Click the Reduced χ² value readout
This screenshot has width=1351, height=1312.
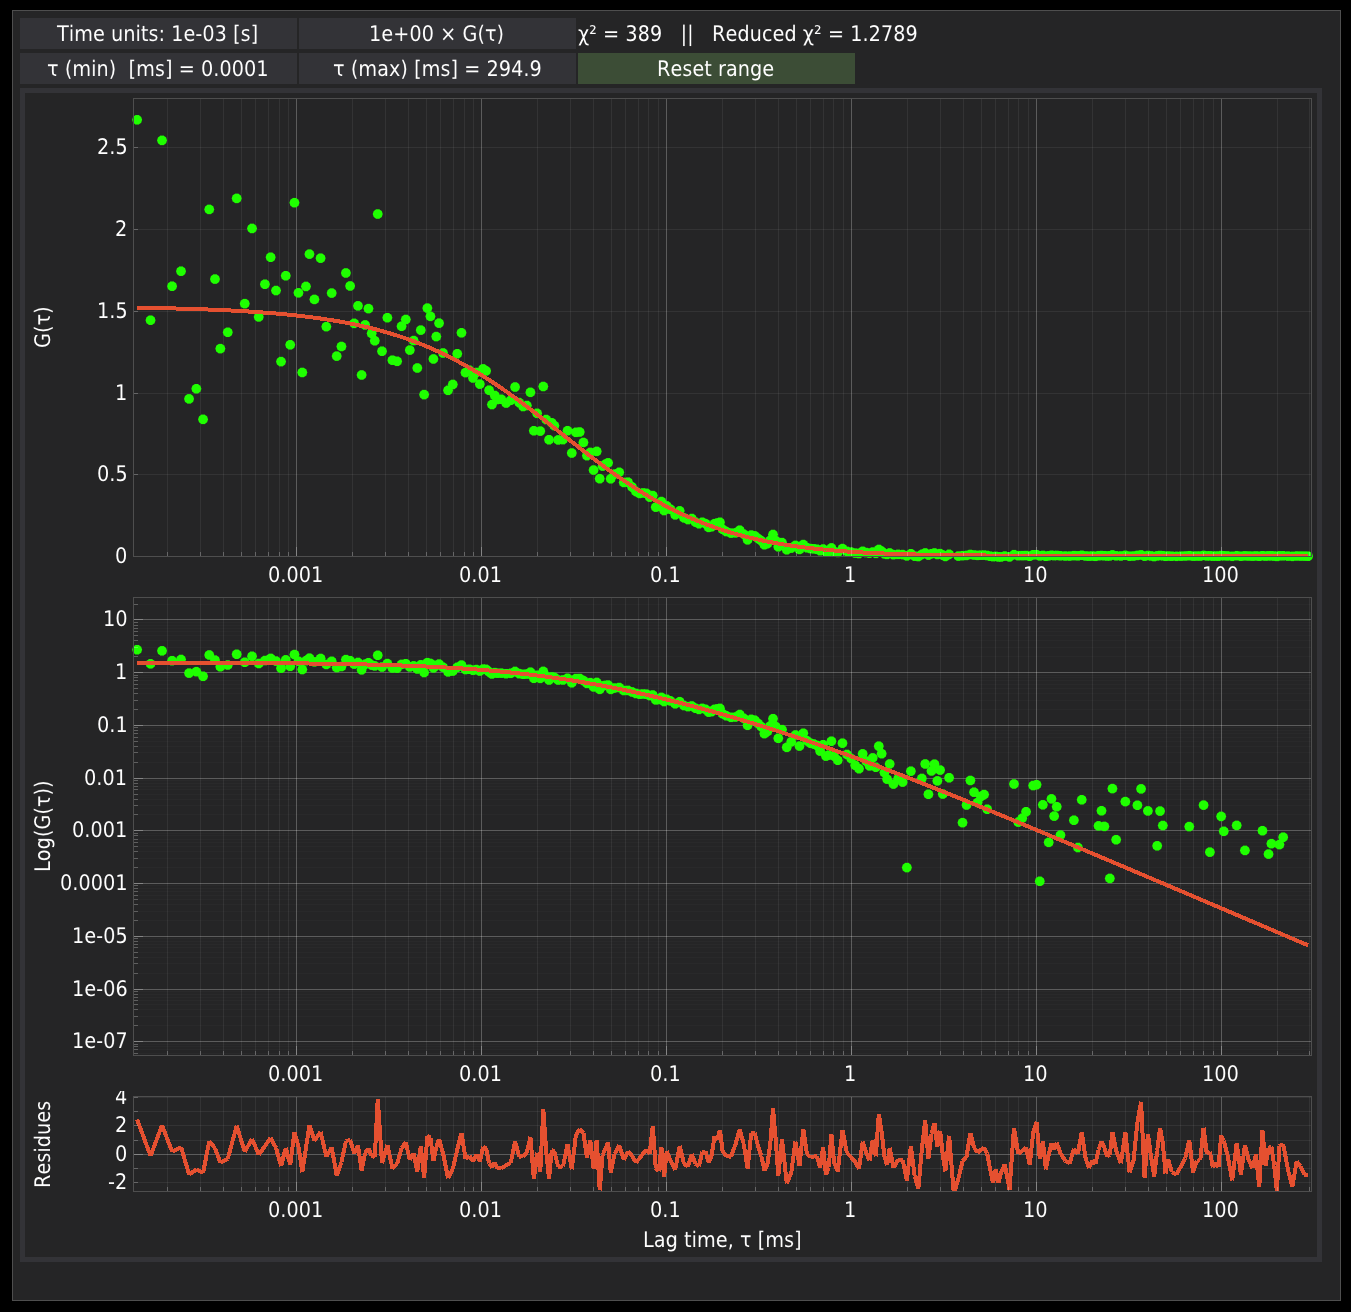(814, 34)
